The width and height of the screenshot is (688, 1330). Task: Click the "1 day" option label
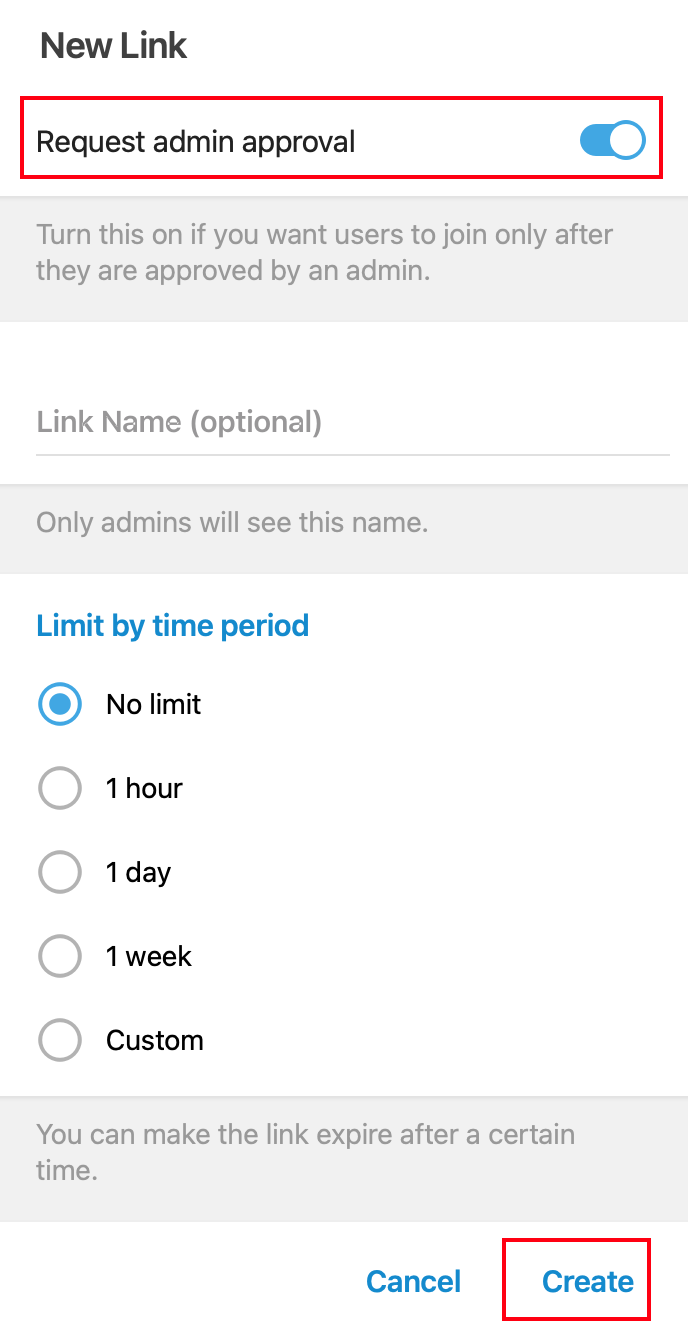(138, 873)
